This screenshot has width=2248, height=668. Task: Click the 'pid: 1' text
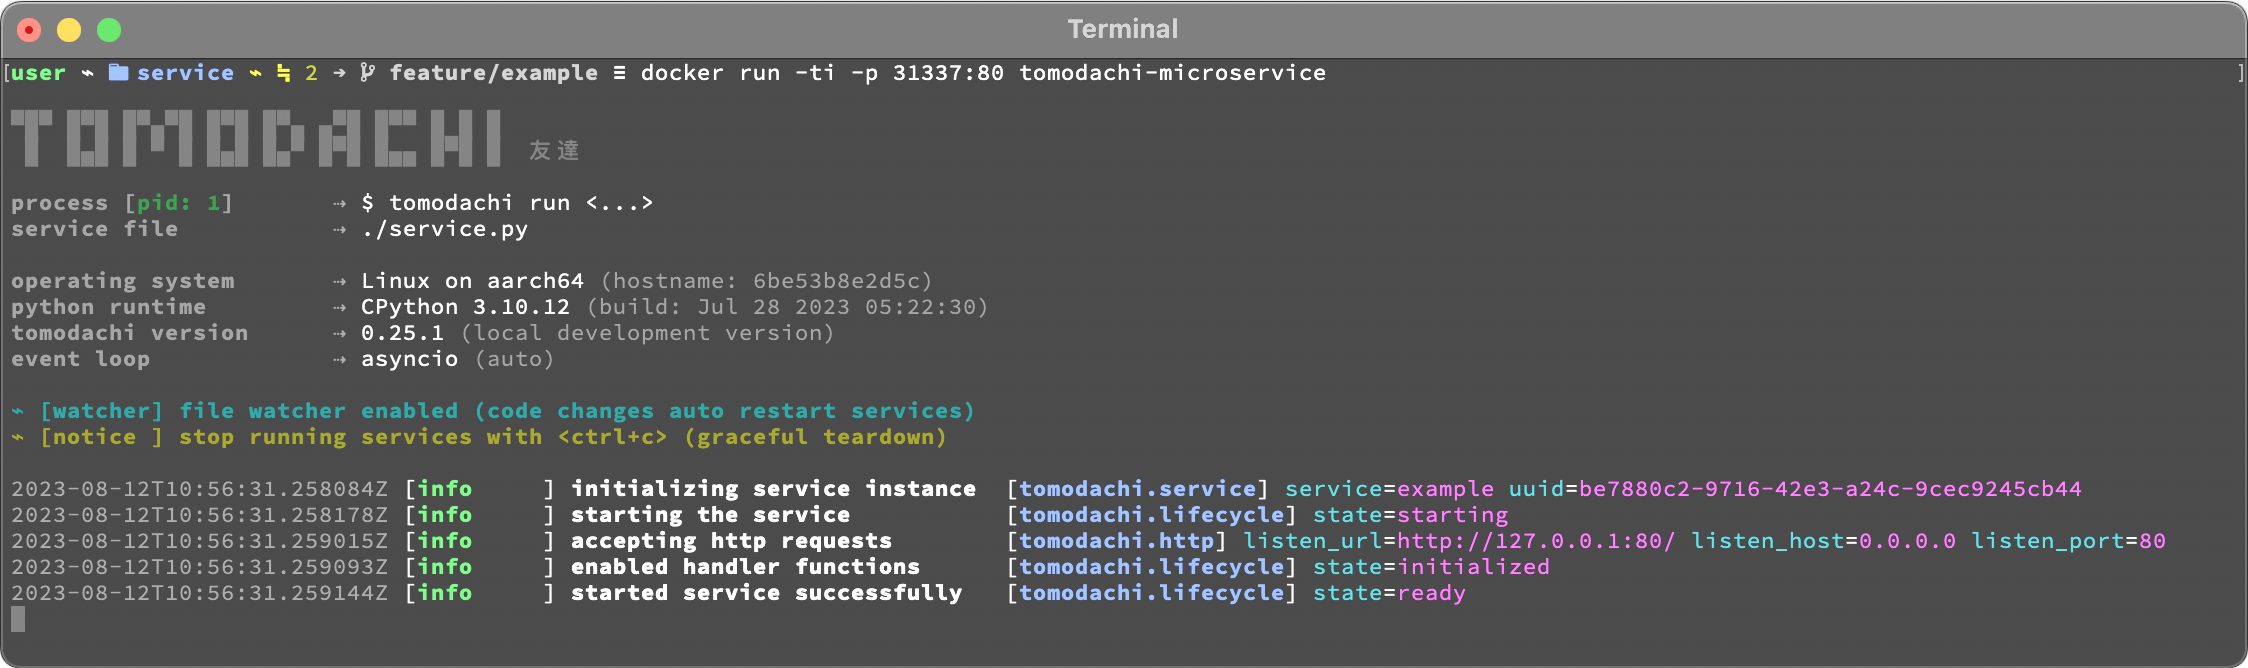coord(178,203)
